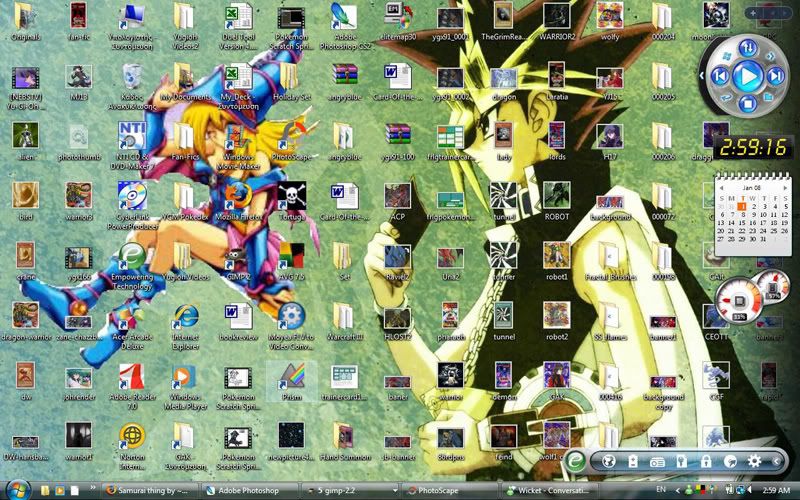Select day 15 in the calendar gadget
Screen dimensions: 800x500
pyautogui.click(x=742, y=222)
